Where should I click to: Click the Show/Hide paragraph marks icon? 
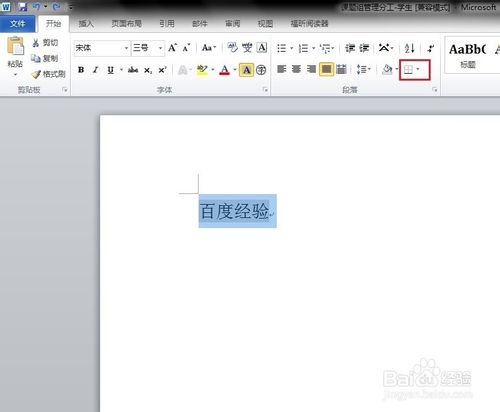point(431,48)
